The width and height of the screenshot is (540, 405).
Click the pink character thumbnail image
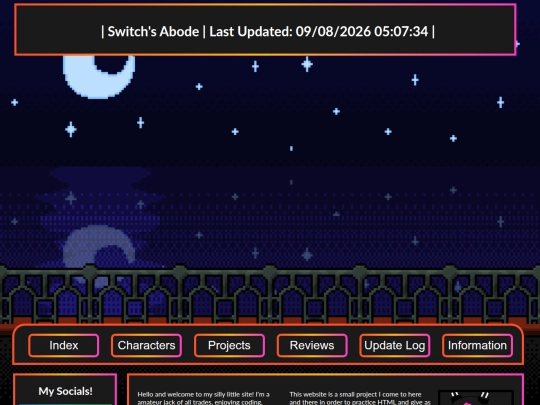click(476, 398)
